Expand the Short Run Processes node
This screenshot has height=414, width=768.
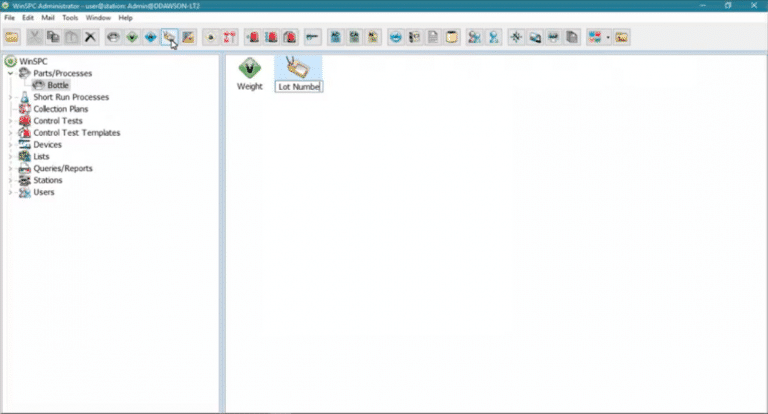(10, 97)
